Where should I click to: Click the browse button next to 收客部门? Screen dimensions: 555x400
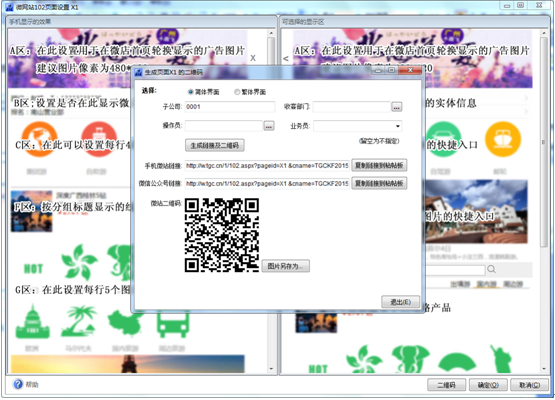click(x=396, y=107)
